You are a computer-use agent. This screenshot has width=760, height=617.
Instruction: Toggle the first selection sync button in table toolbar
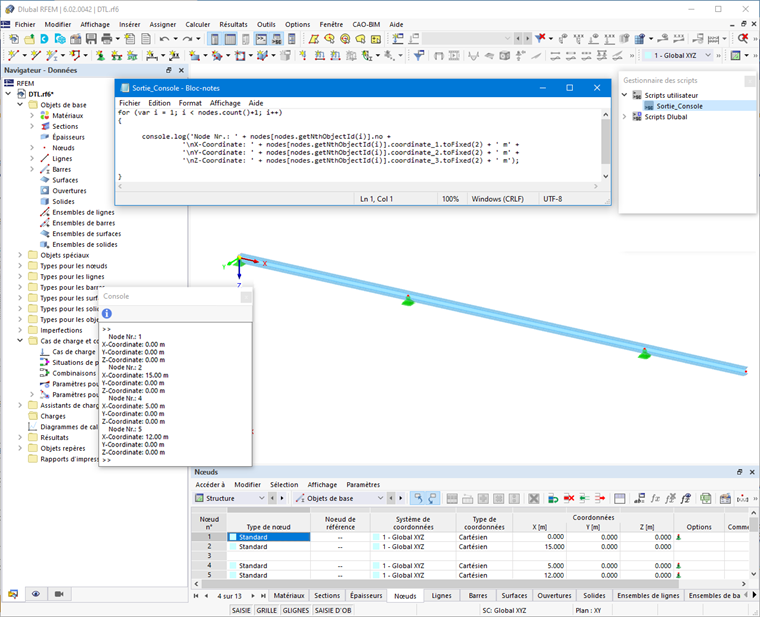[417, 498]
